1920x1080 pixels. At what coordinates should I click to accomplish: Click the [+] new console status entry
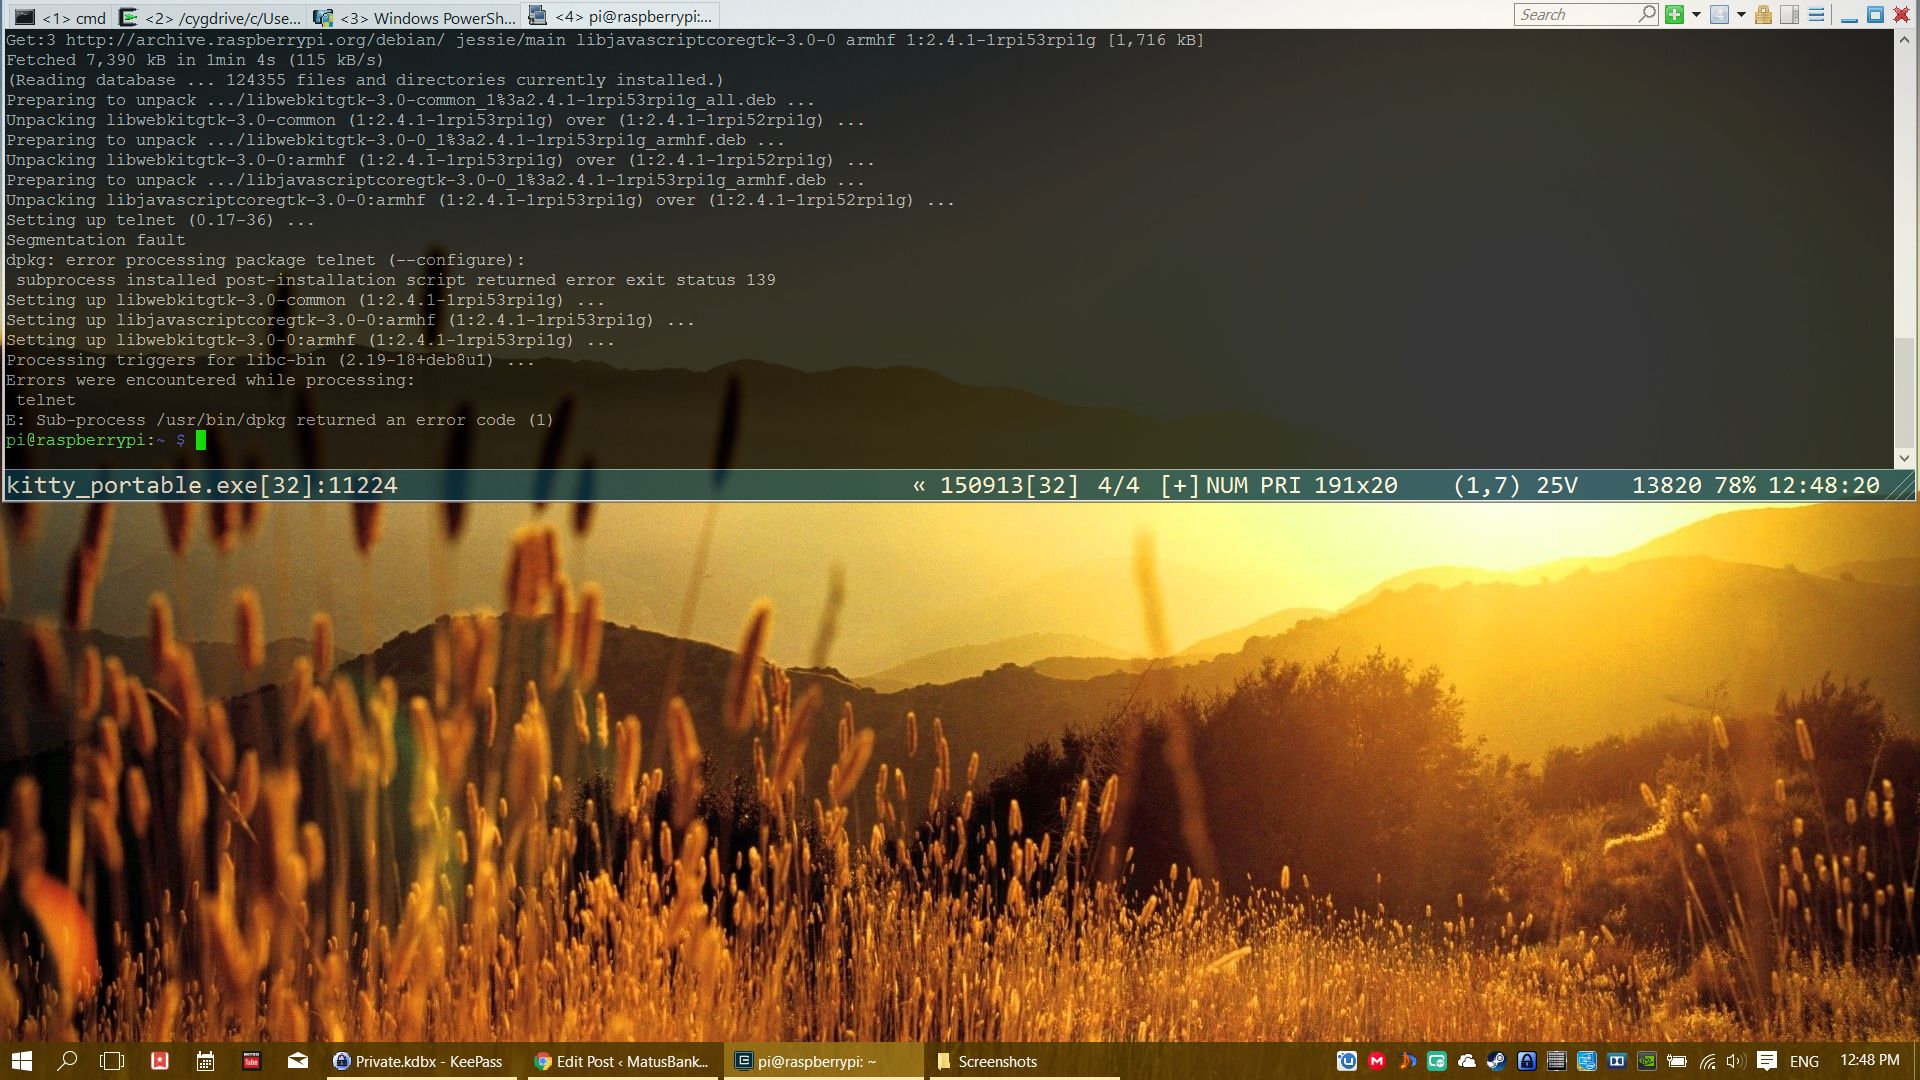pyautogui.click(x=1179, y=485)
